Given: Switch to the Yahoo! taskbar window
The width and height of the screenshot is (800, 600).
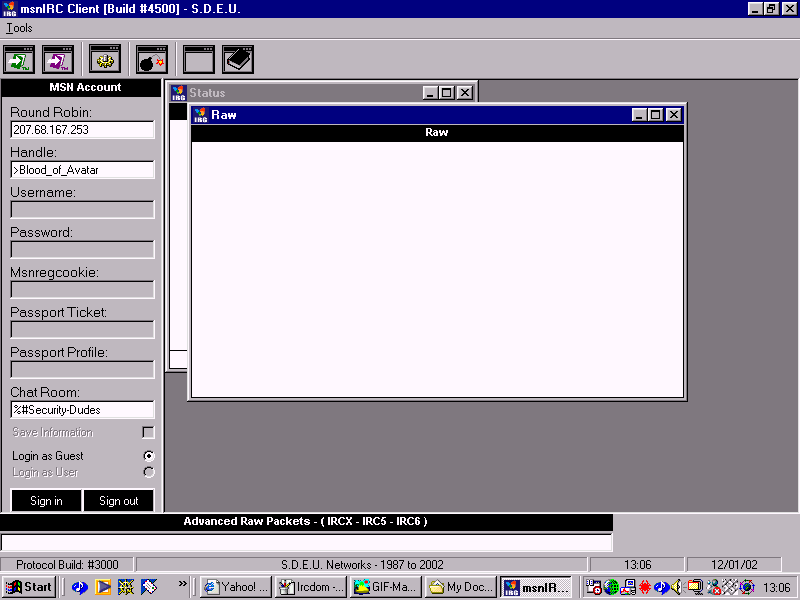Looking at the screenshot, I should coord(236,587).
